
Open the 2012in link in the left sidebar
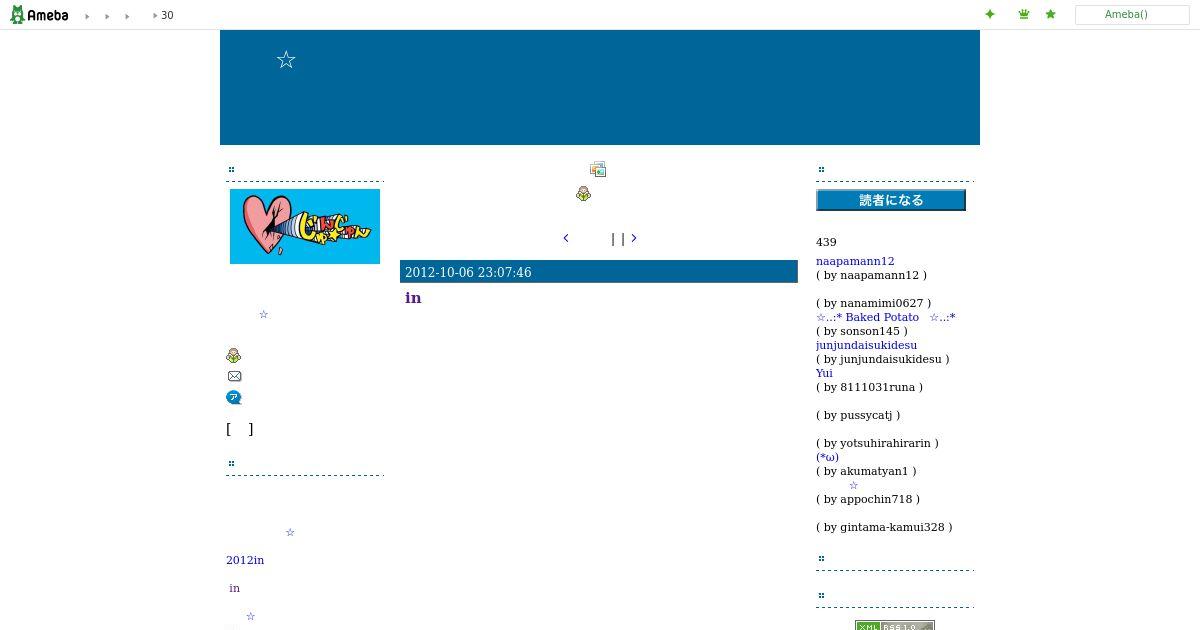[x=245, y=560]
